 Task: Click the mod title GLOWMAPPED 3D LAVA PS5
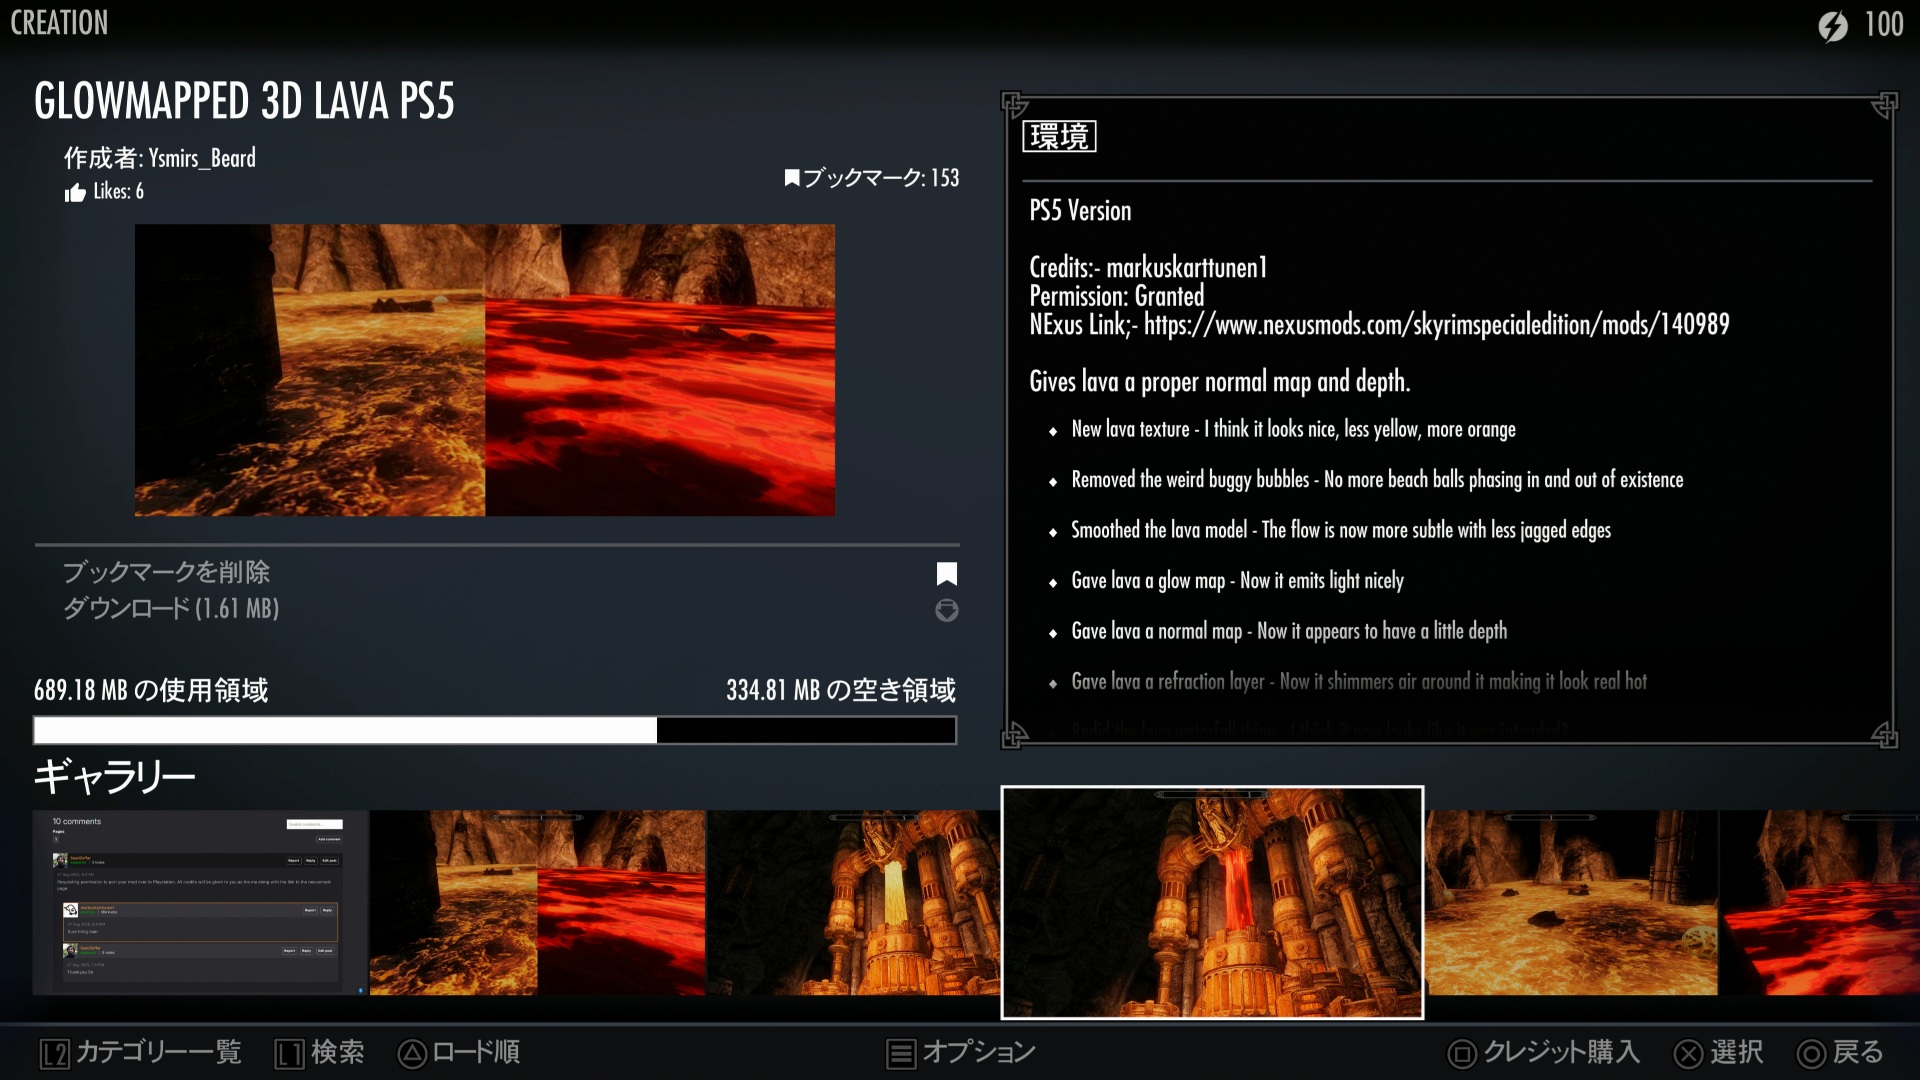(244, 101)
